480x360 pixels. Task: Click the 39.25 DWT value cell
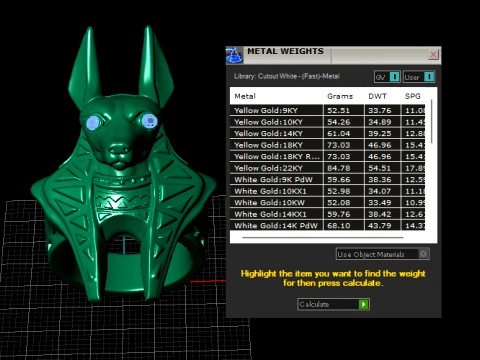click(x=382, y=133)
